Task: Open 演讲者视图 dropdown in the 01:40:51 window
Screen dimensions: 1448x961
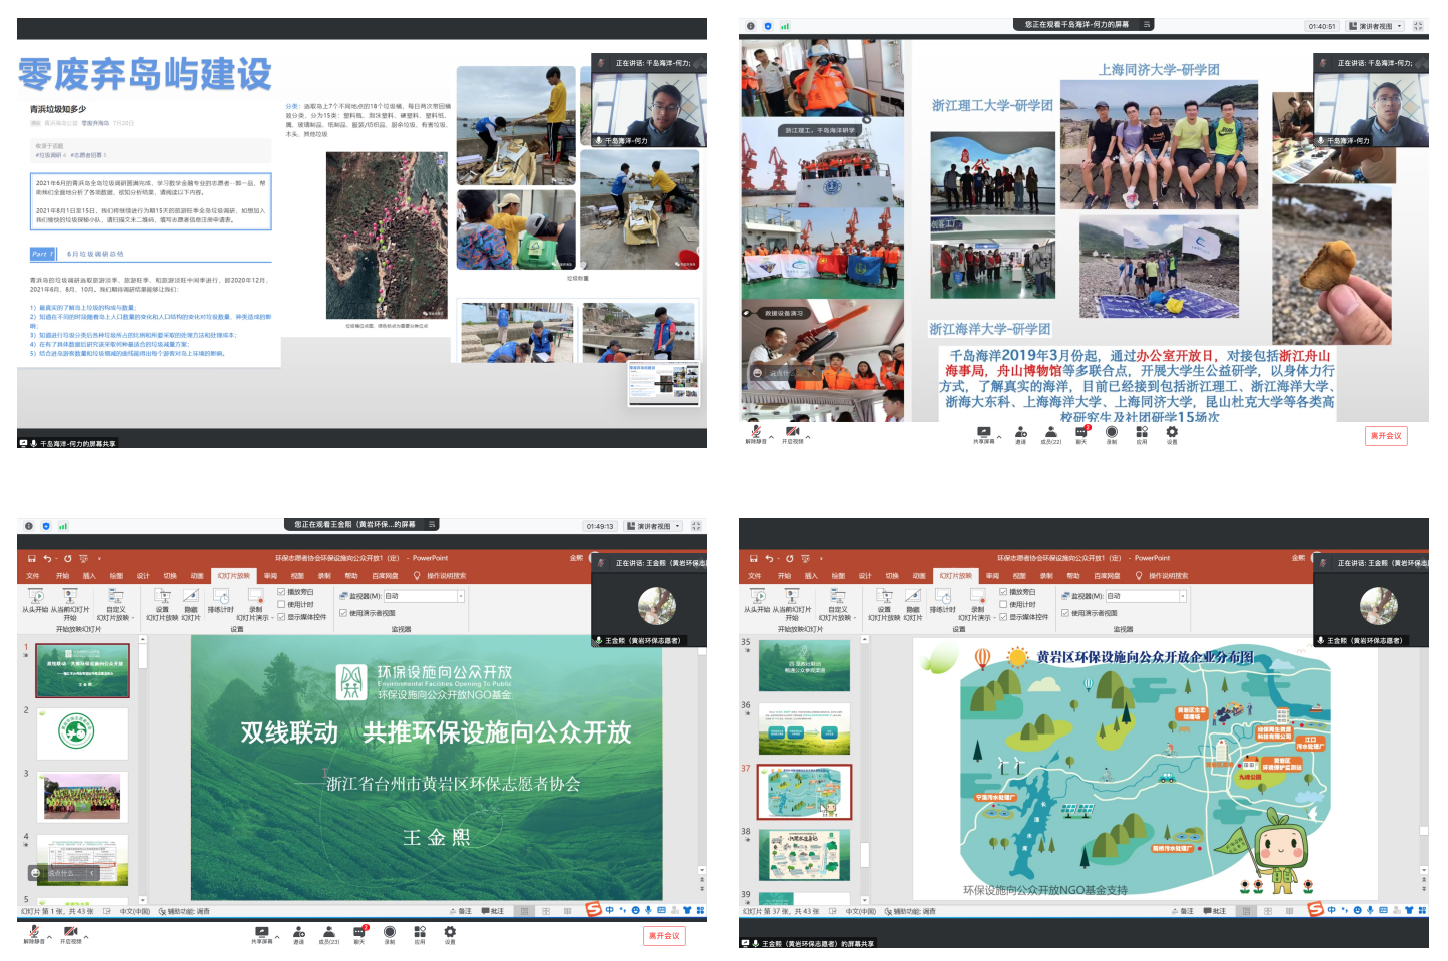Action: (1375, 26)
